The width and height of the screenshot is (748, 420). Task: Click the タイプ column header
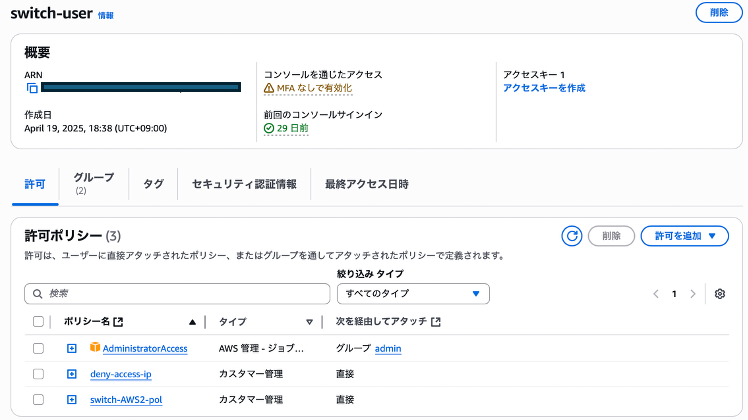[232, 322]
